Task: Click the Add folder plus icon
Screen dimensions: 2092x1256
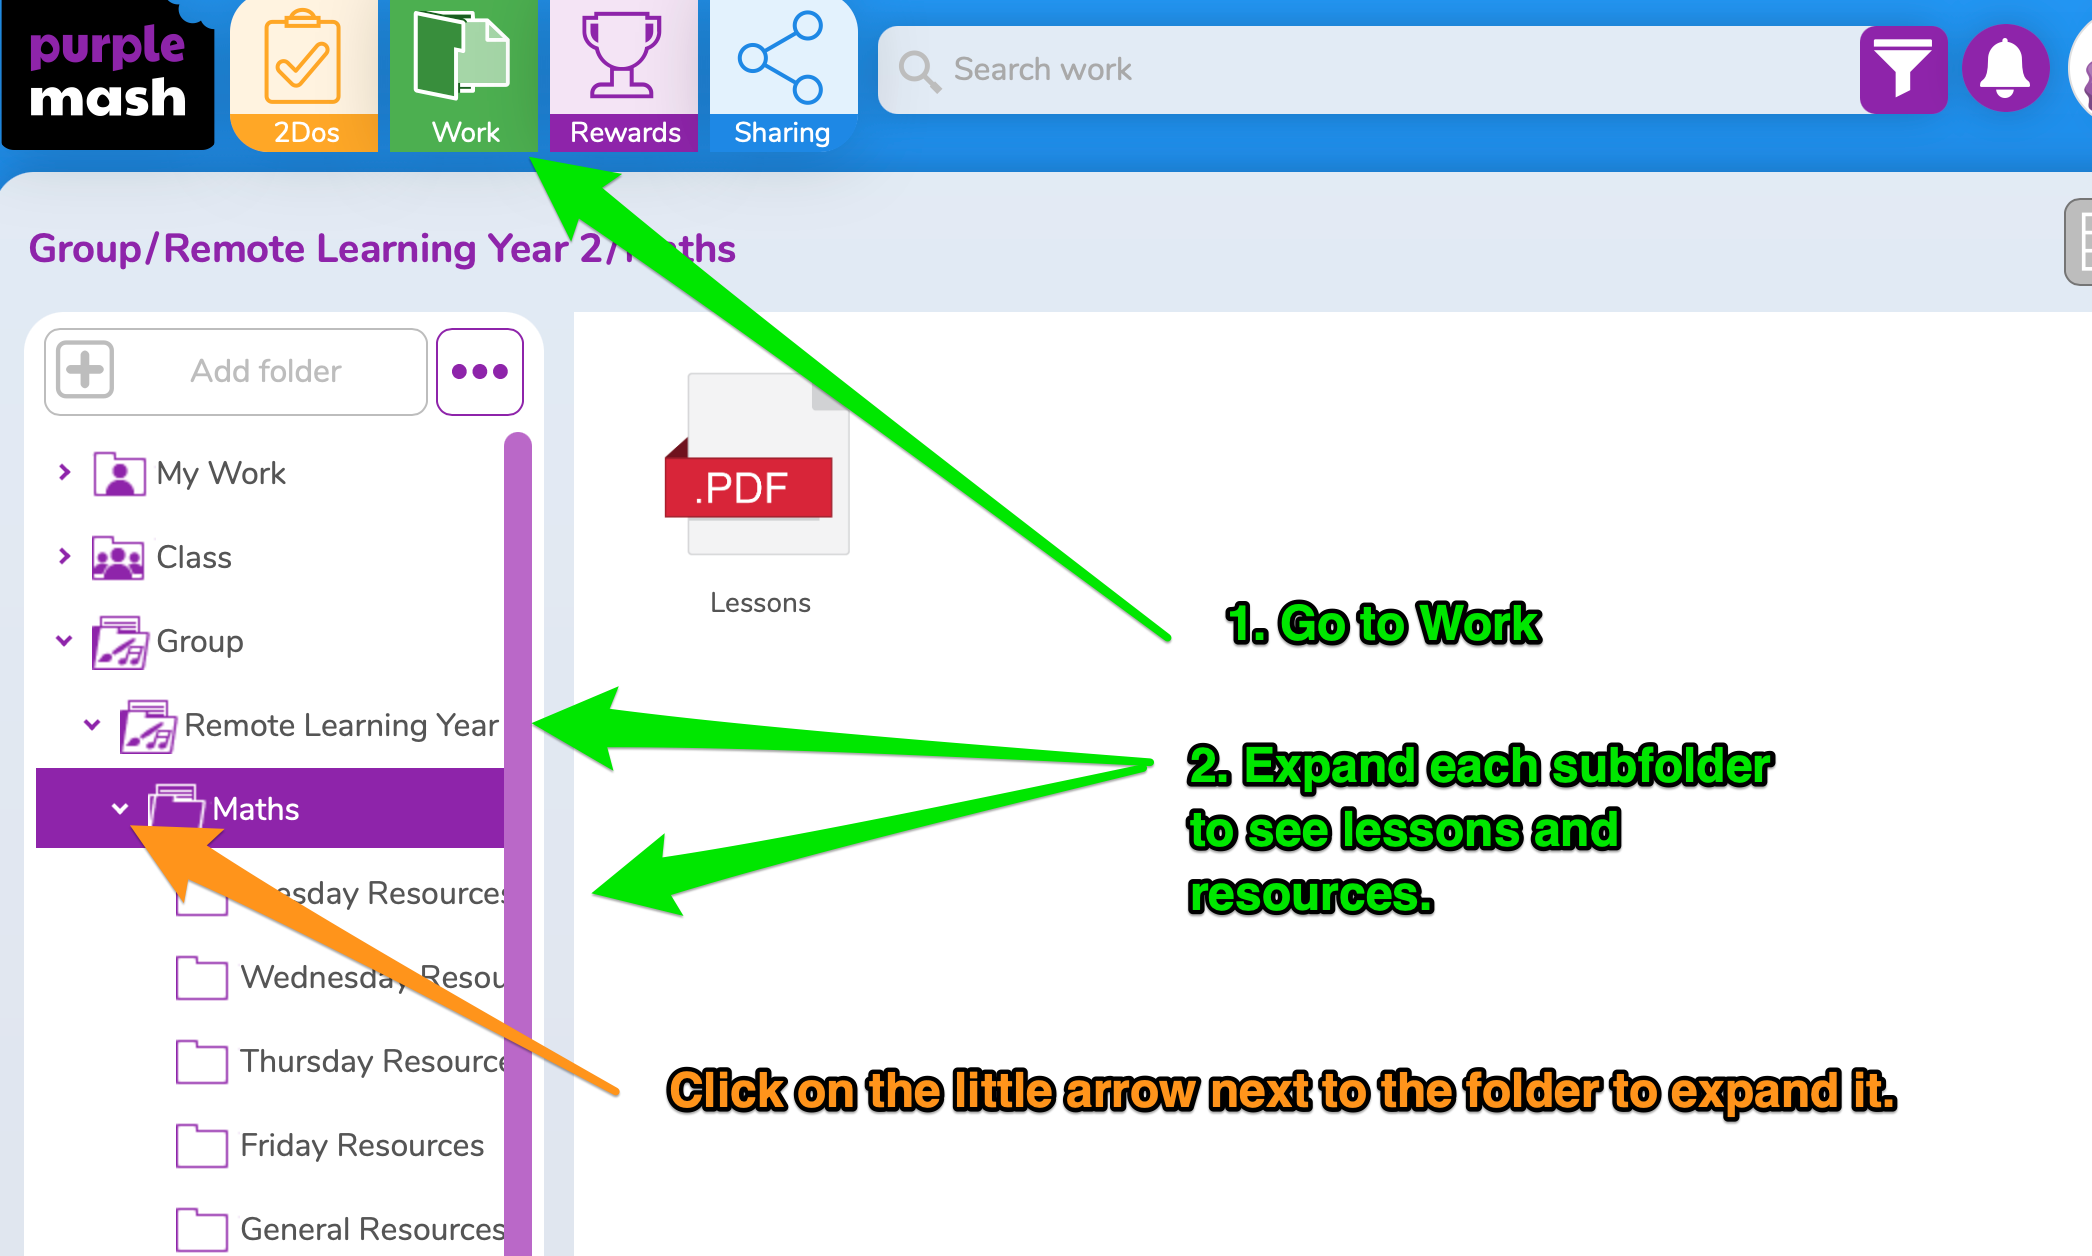Action: [85, 370]
